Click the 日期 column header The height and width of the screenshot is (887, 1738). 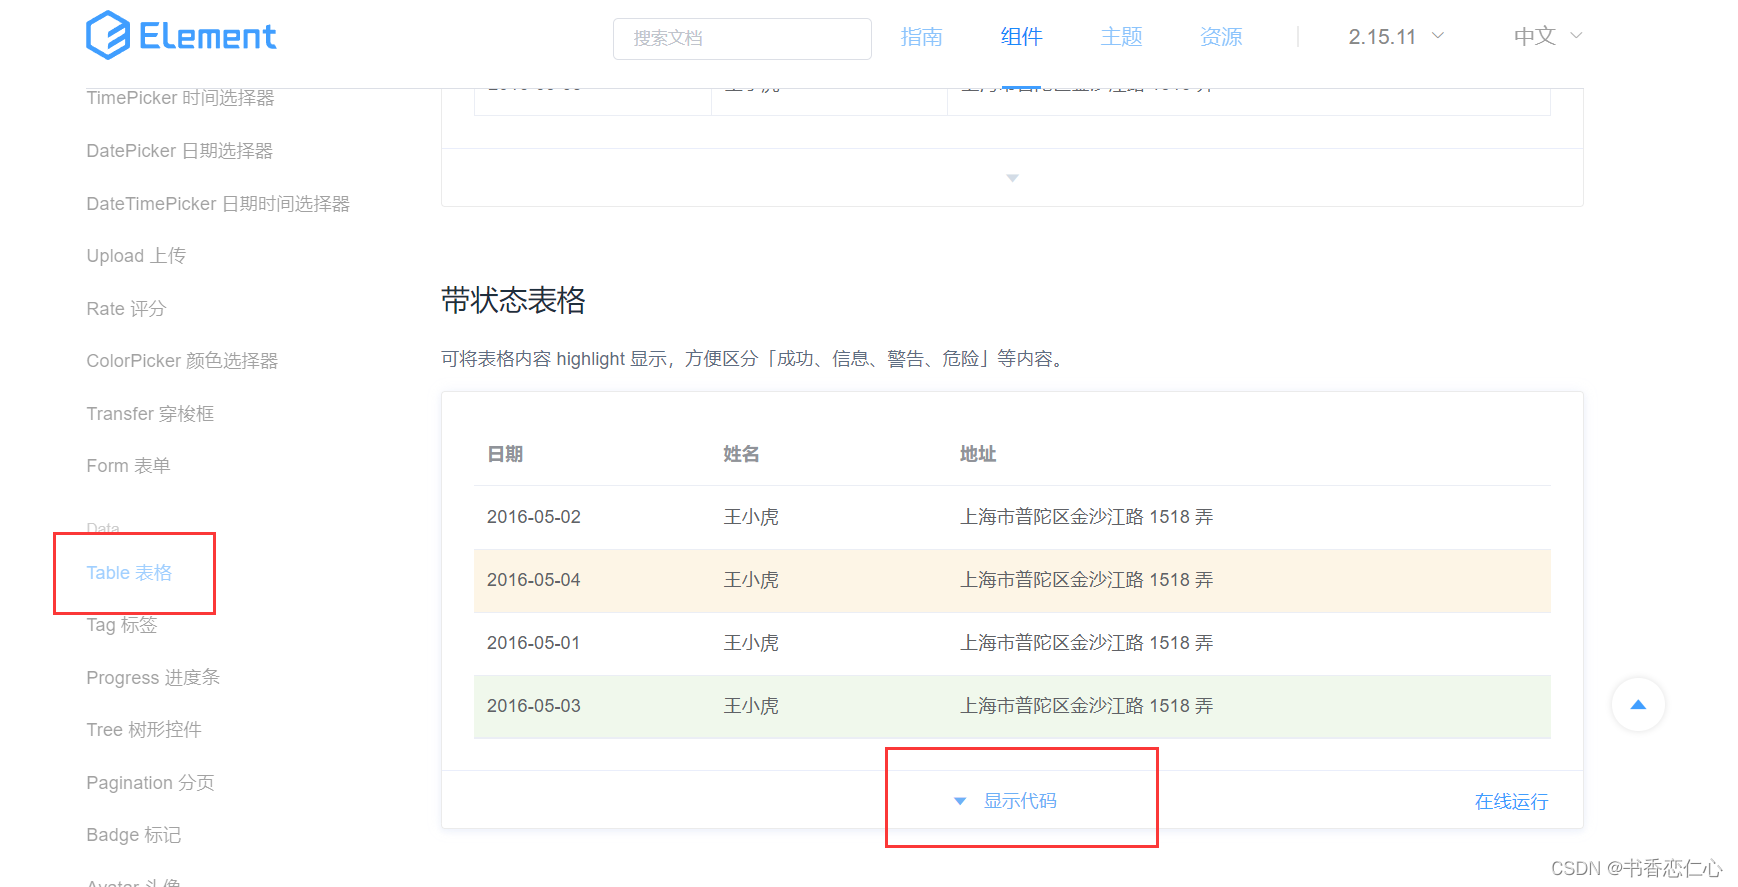[505, 454]
